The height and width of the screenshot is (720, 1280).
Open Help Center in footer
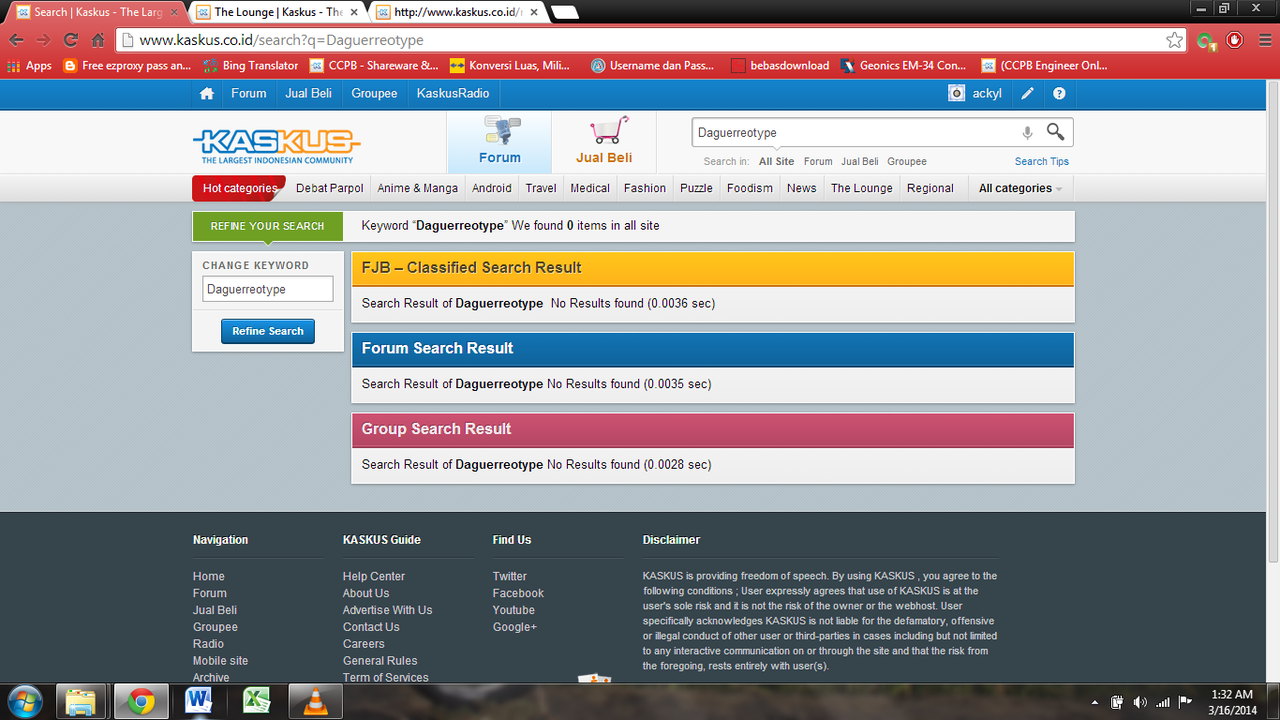[x=374, y=576]
